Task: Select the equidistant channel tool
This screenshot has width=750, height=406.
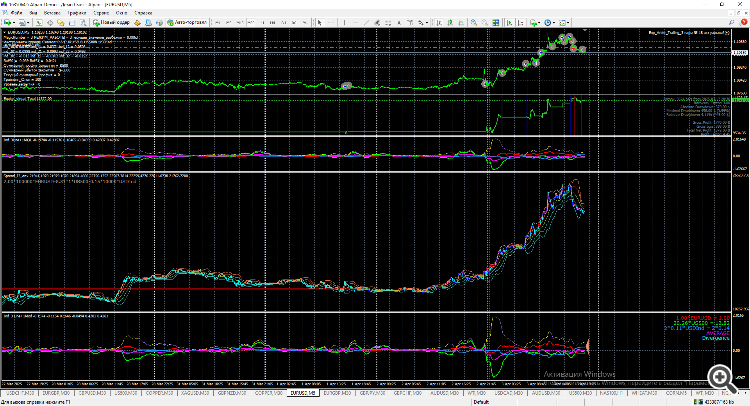Action: pos(377,22)
